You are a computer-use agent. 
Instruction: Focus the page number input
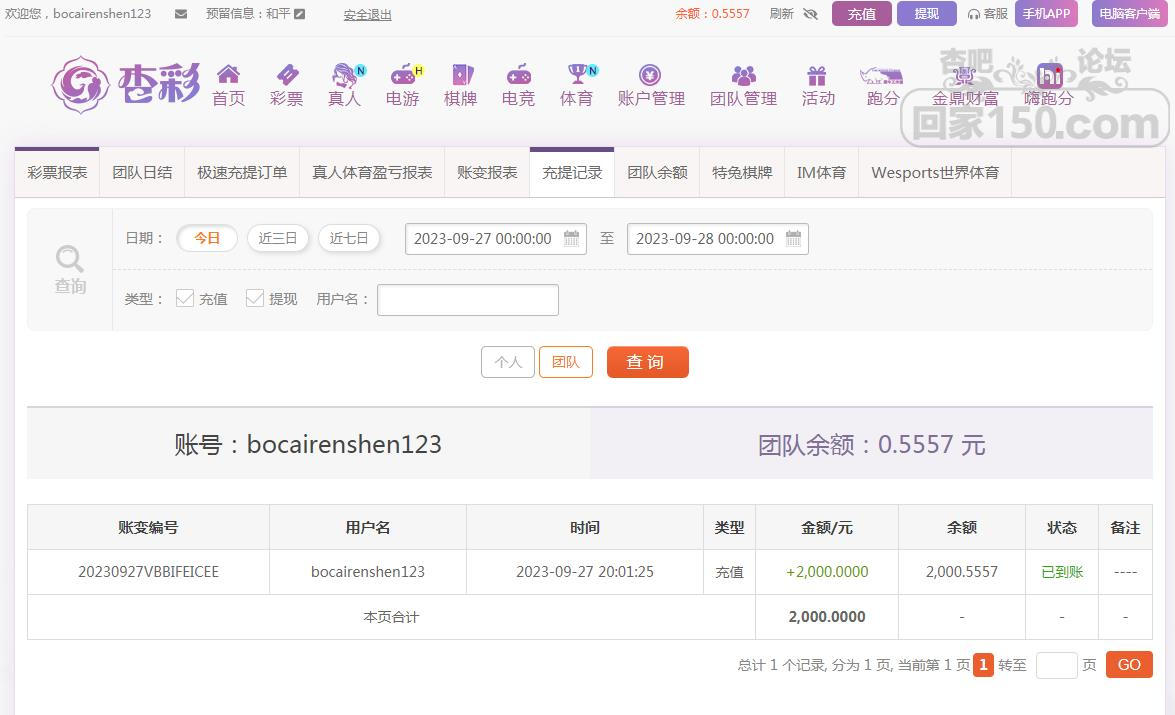point(1056,665)
